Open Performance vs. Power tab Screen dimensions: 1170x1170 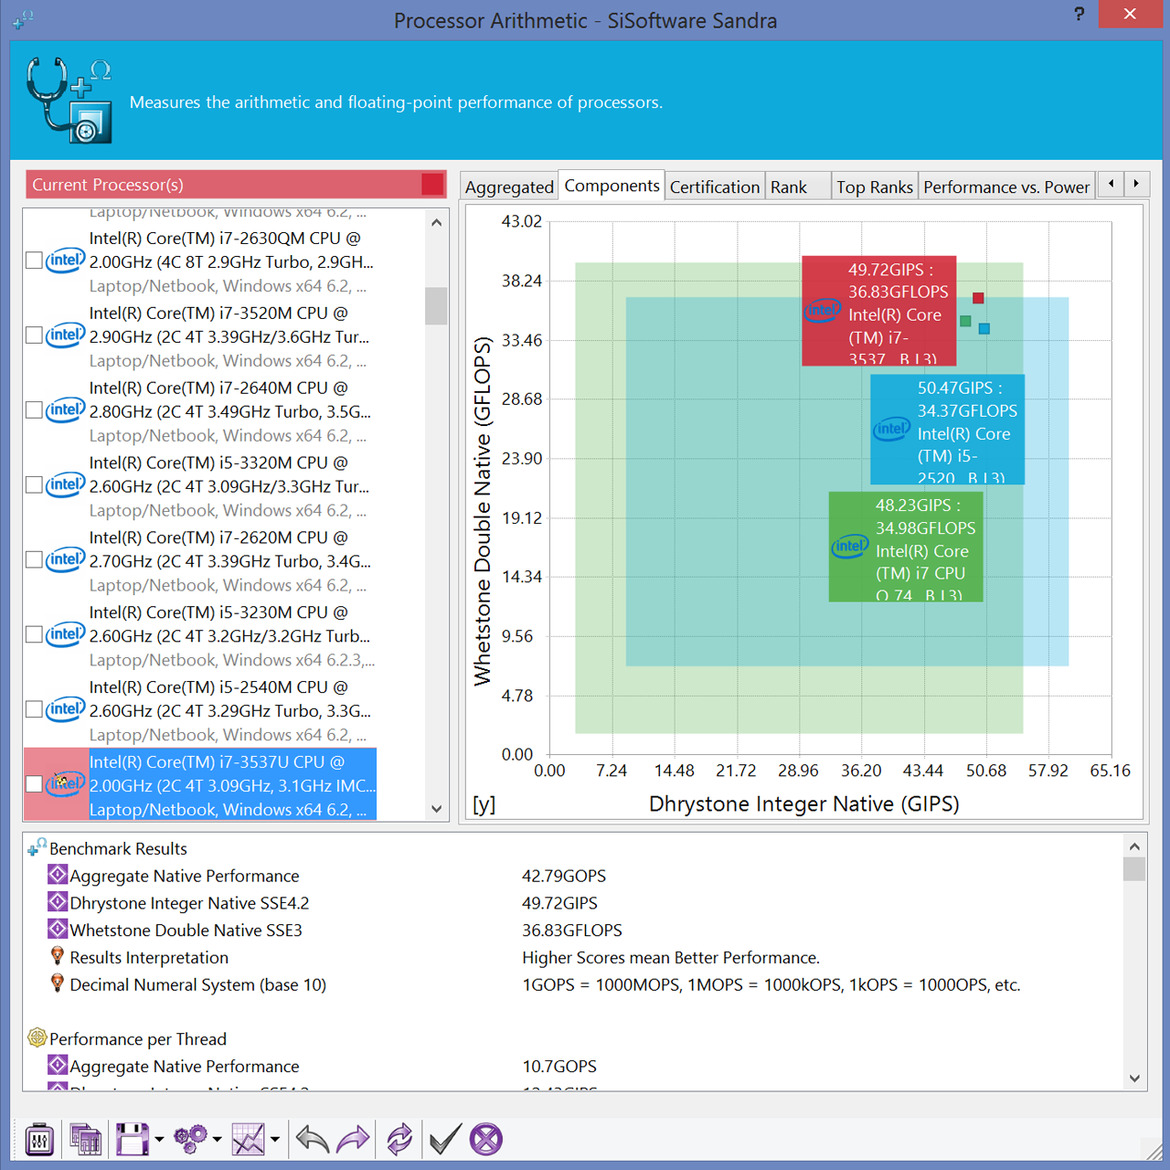tap(1007, 187)
